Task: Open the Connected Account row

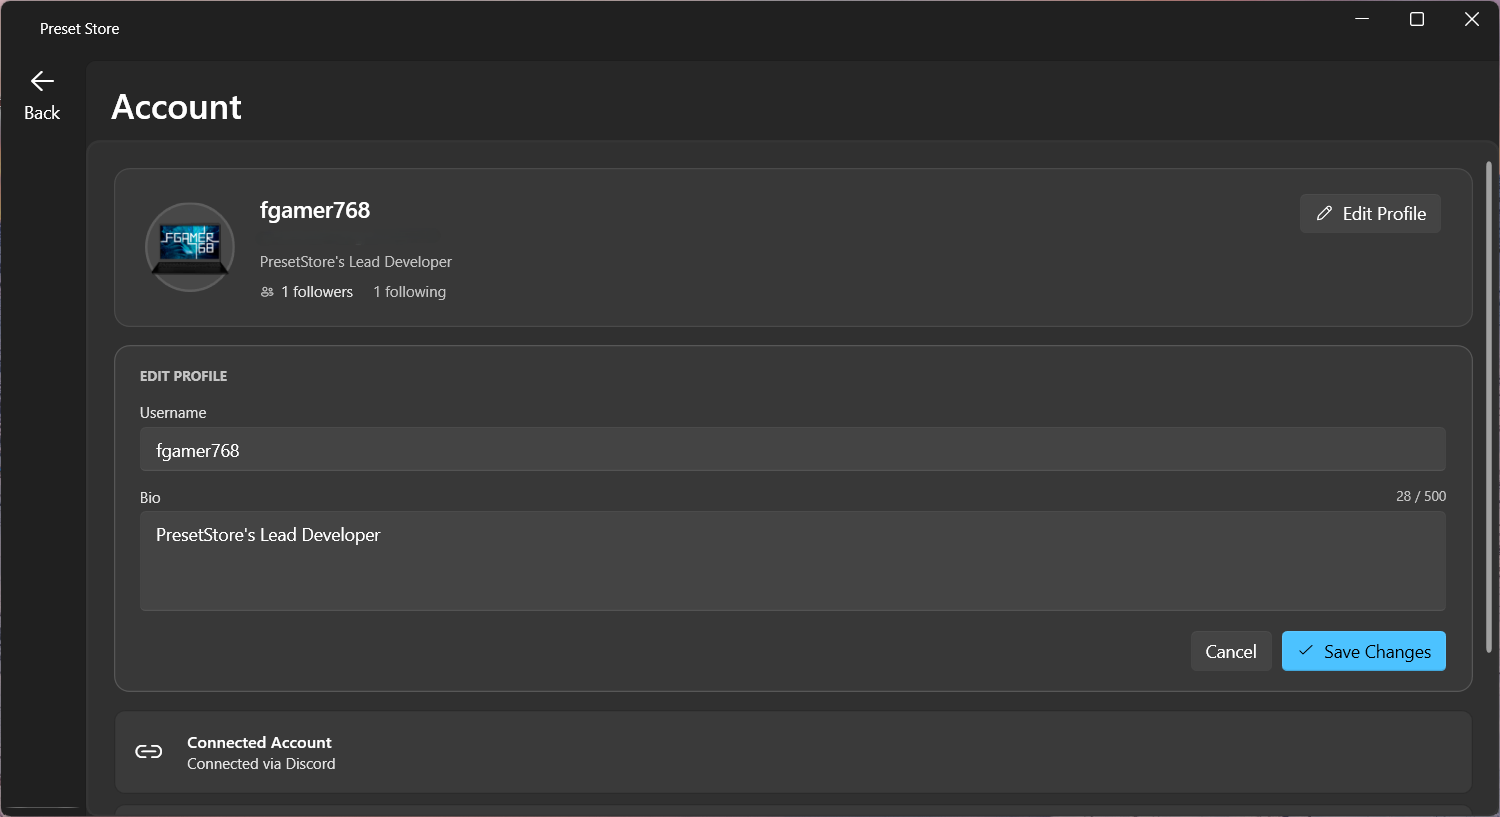Action: coord(793,752)
